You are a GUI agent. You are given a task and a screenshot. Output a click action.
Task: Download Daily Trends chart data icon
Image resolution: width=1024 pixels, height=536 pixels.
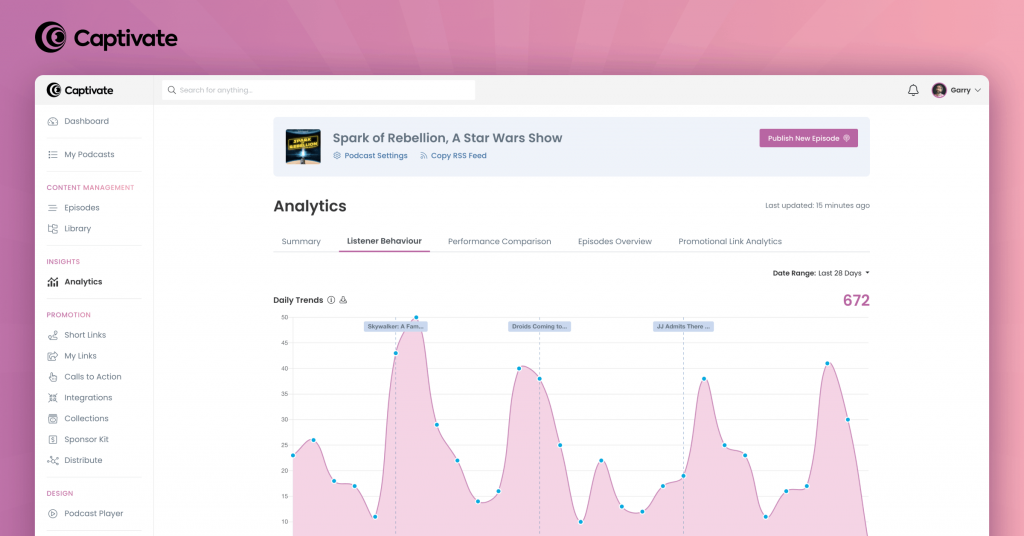[x=343, y=300]
